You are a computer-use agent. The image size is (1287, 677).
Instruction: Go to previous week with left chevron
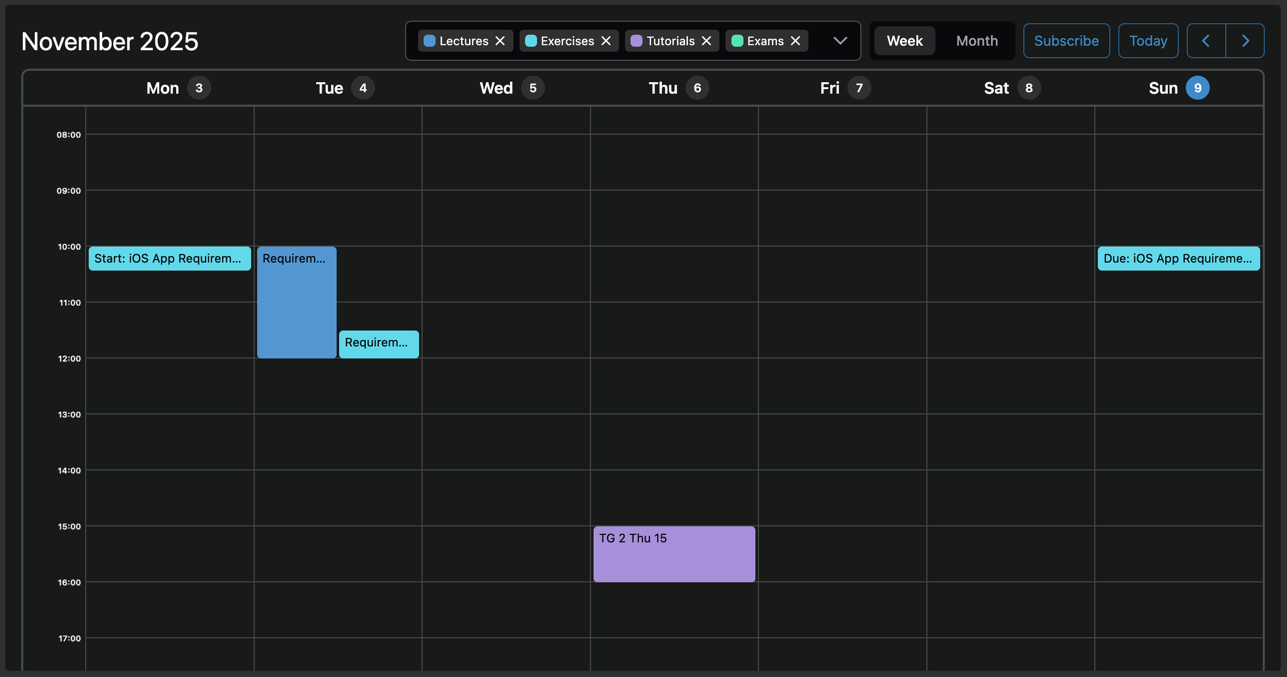[1206, 41]
